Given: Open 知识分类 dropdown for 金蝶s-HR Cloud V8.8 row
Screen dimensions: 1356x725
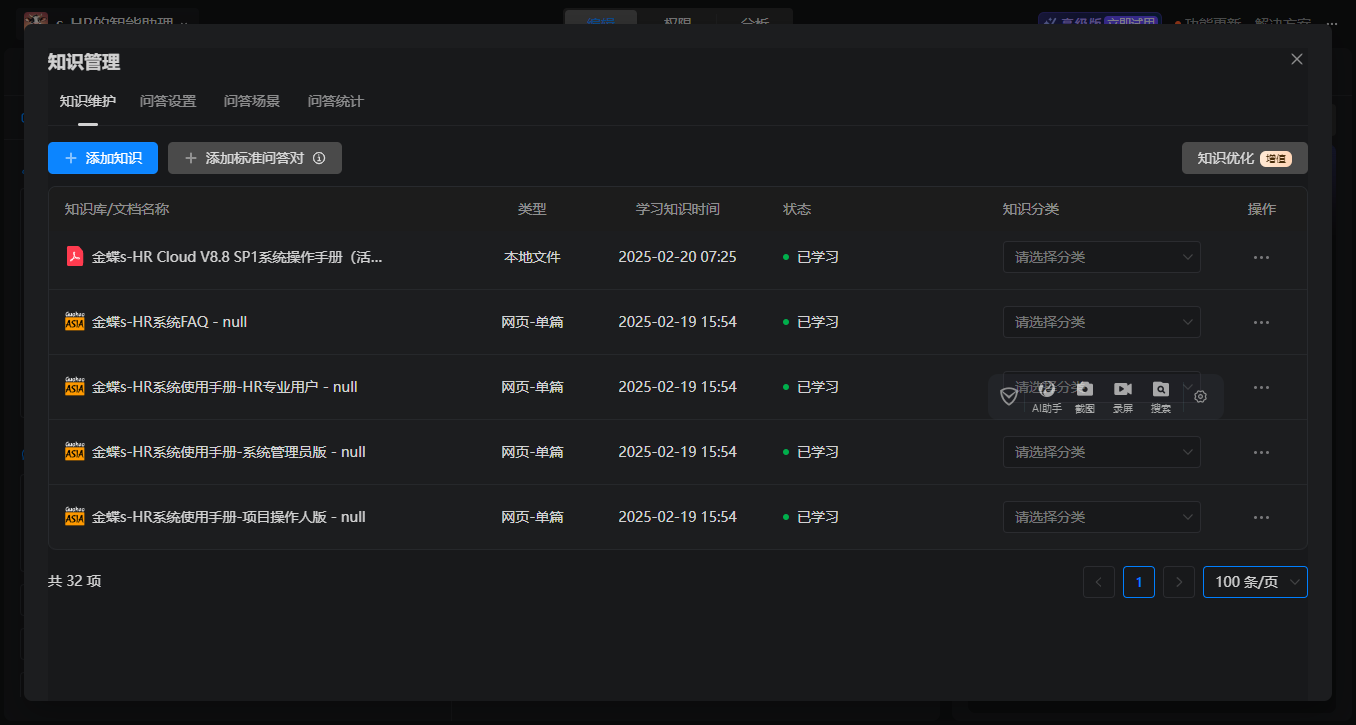Looking at the screenshot, I should pos(1102,257).
